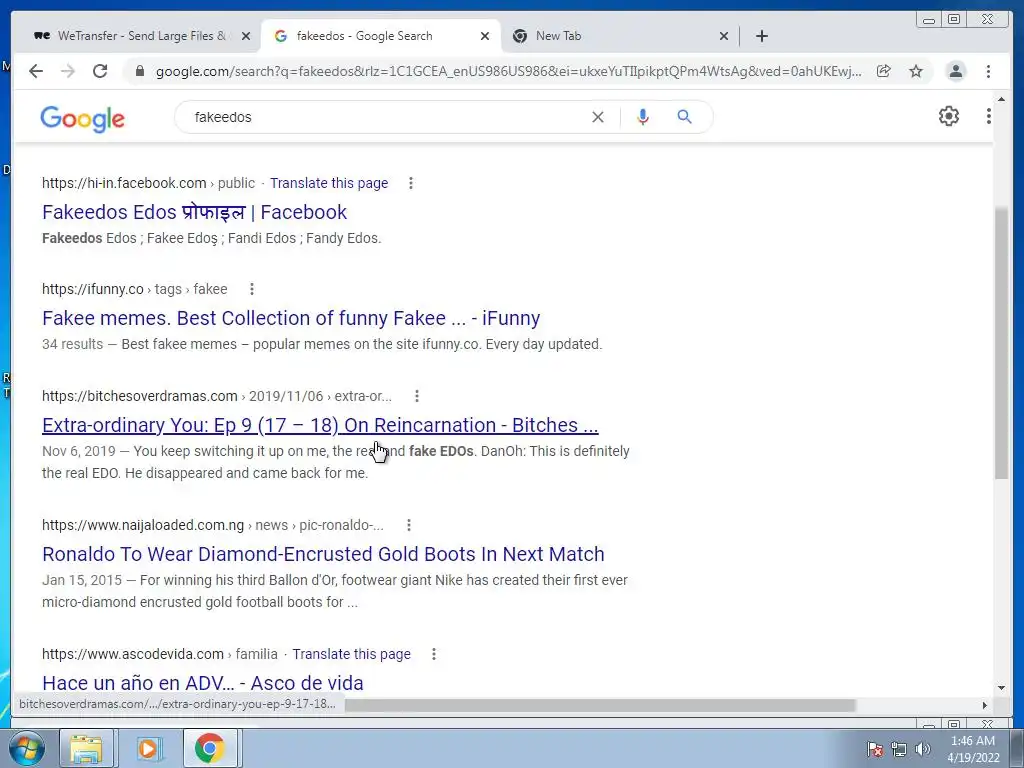Open the Chrome profile avatar
Image resolution: width=1024 pixels, height=768 pixels.
tap(955, 71)
